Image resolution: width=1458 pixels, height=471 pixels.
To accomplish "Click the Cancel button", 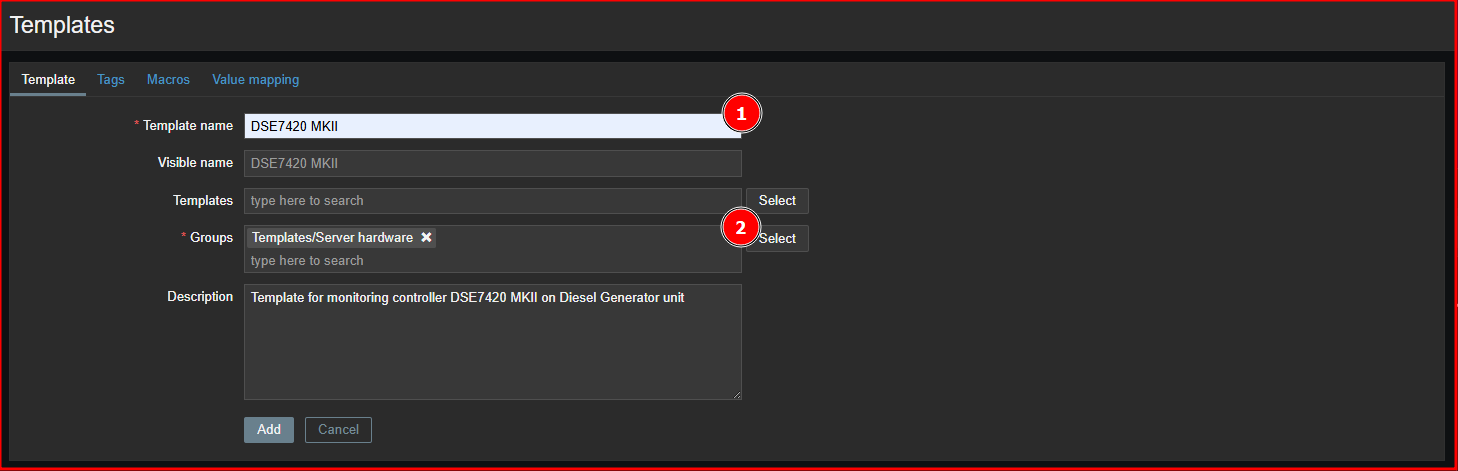I will pos(338,430).
